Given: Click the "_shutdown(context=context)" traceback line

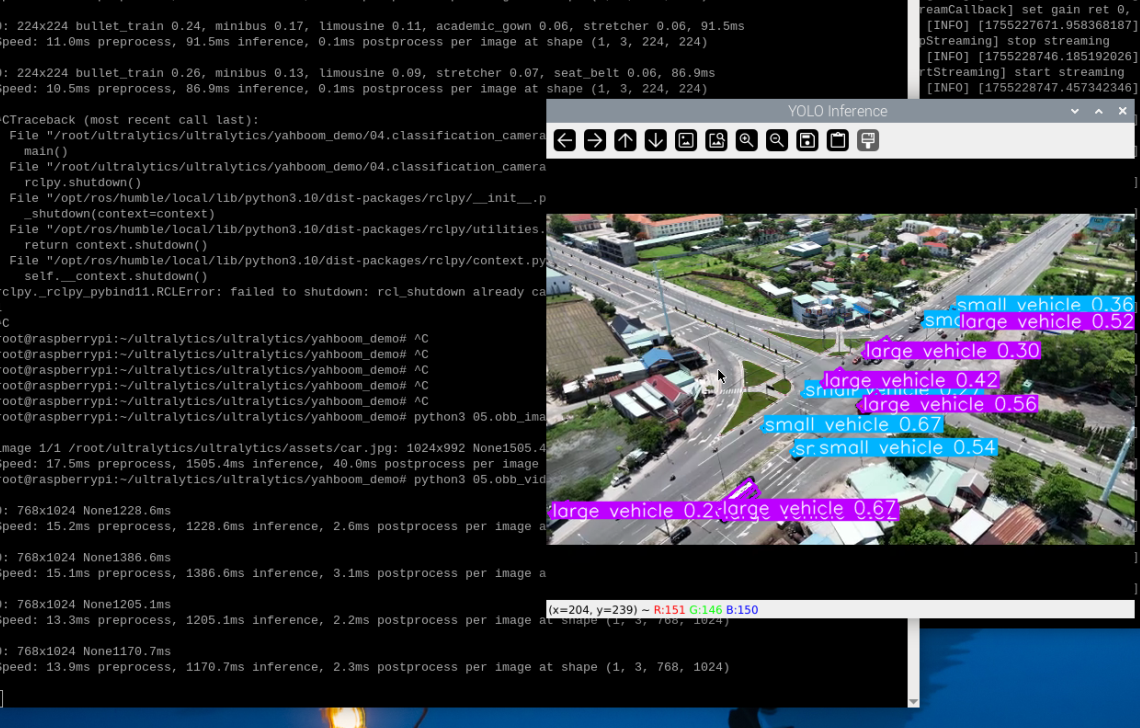Looking at the screenshot, I should [x=119, y=214].
